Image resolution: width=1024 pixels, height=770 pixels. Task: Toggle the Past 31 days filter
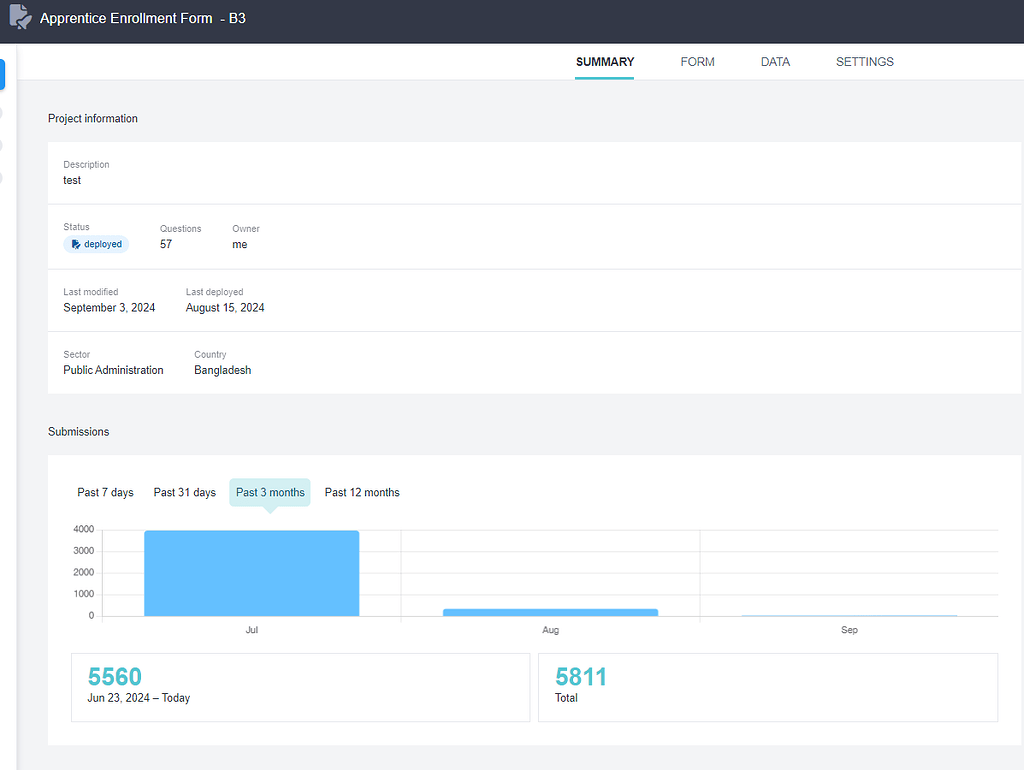[x=184, y=492]
